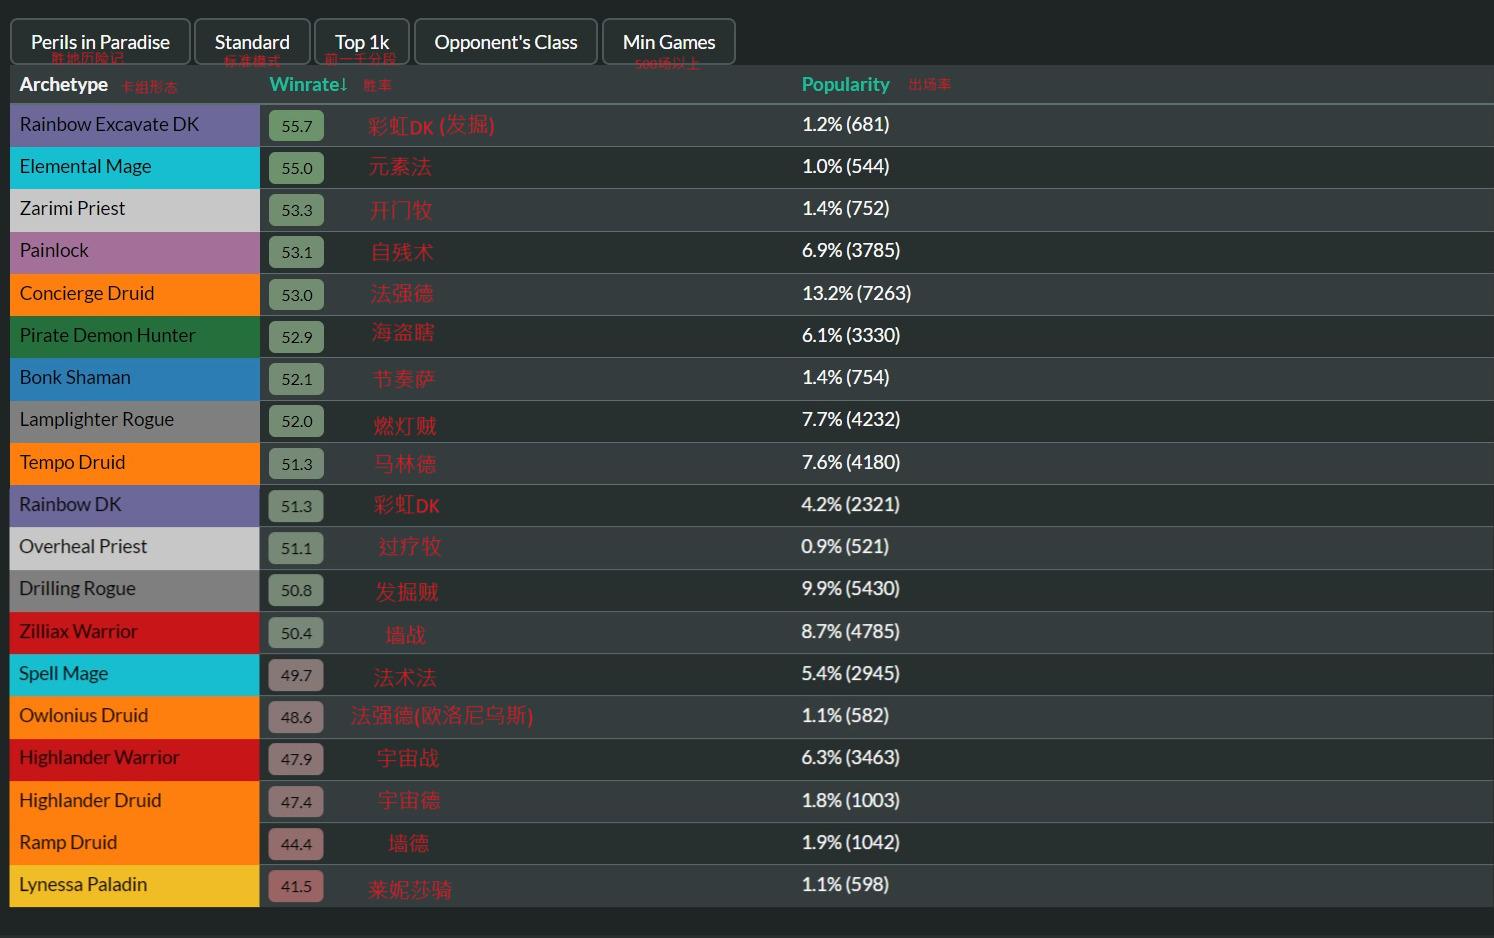Screen dimensions: 1494x938
Task: Select the Tempo Druid archetype
Action: pos(135,463)
